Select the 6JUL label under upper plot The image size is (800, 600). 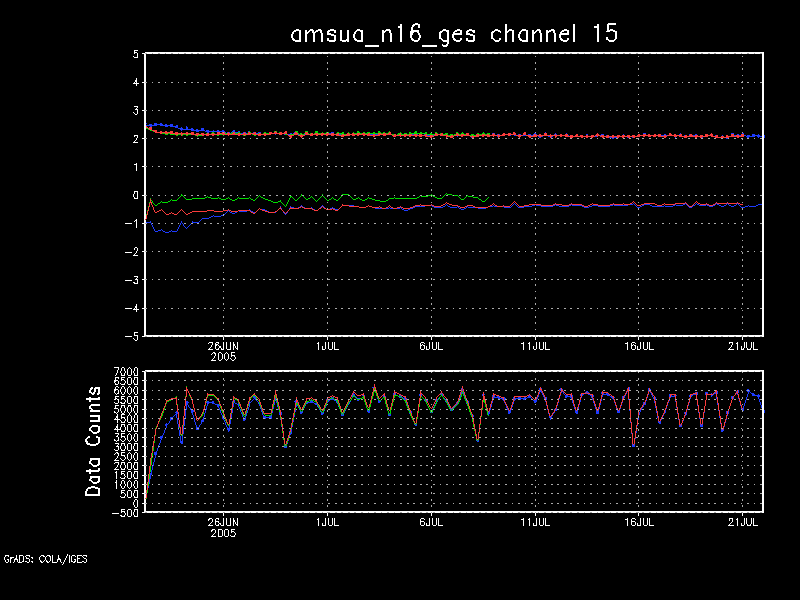tap(430, 345)
